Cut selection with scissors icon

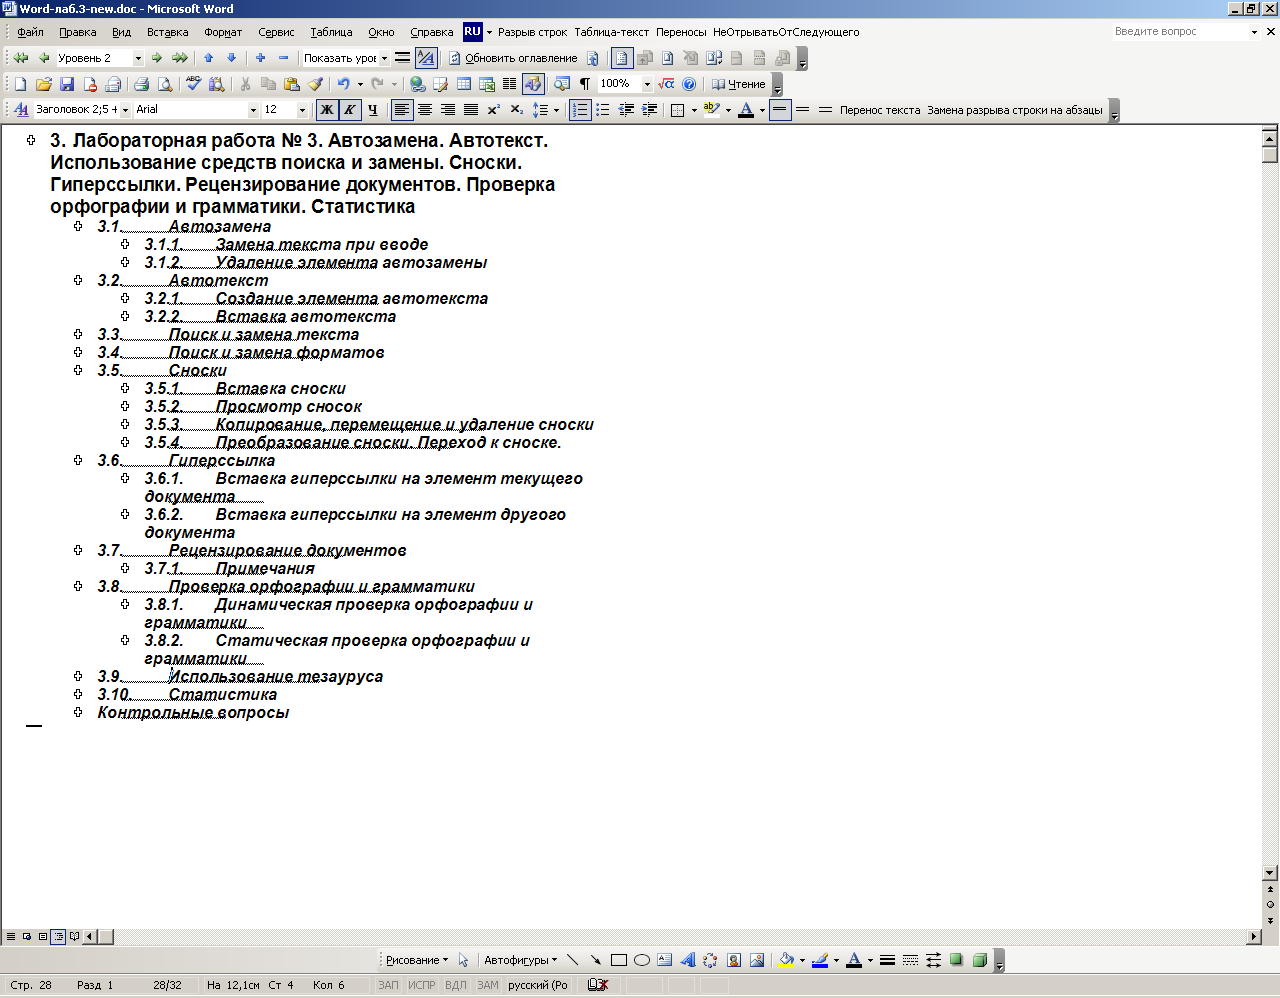[245, 84]
